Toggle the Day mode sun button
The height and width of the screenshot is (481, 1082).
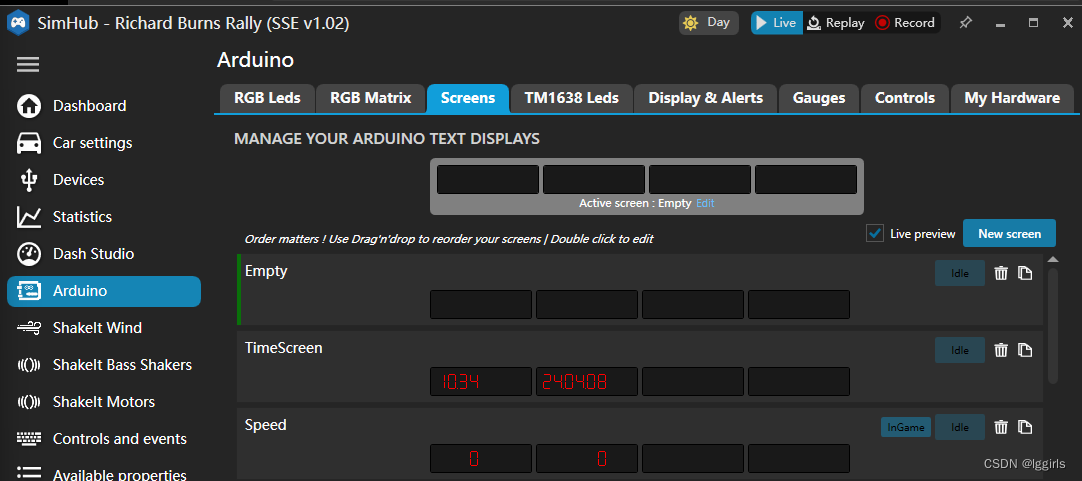(709, 23)
